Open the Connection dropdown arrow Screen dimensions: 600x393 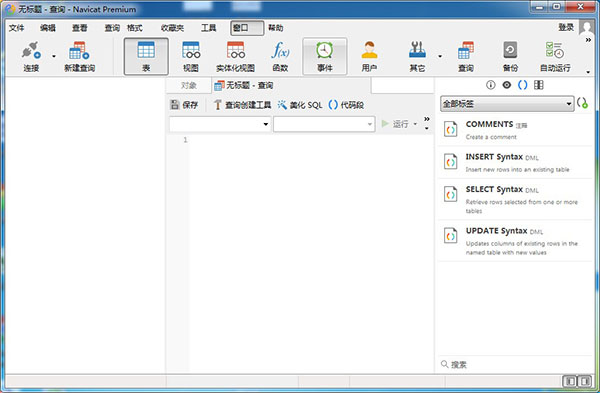click(x=54, y=56)
